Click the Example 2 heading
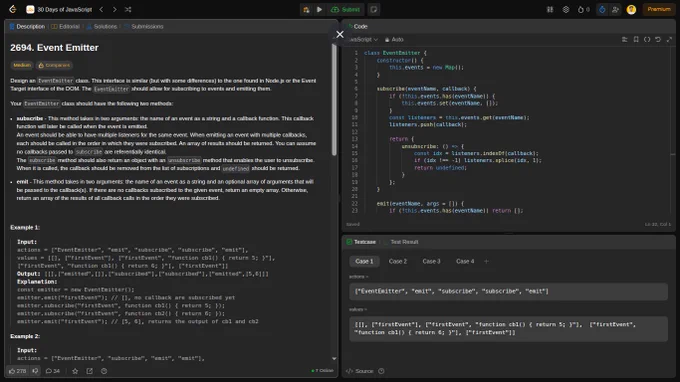 coord(25,336)
